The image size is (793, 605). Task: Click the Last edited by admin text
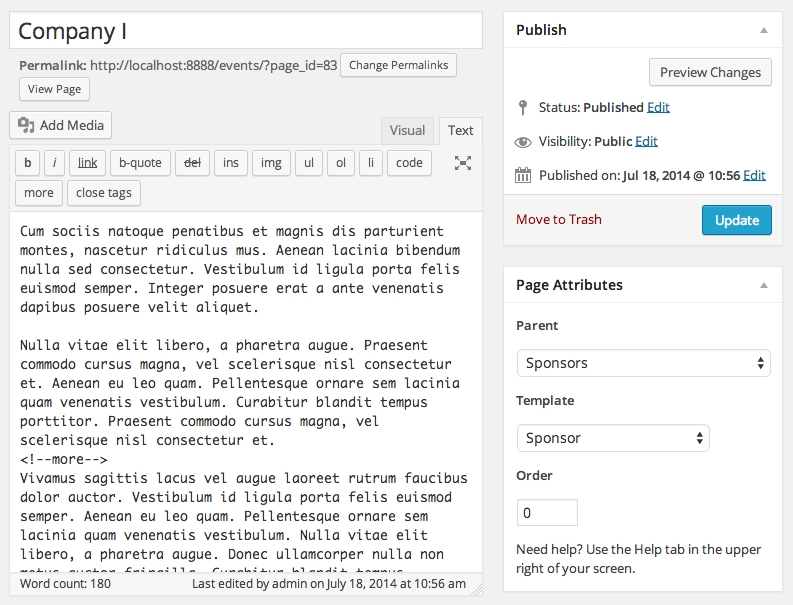point(329,584)
